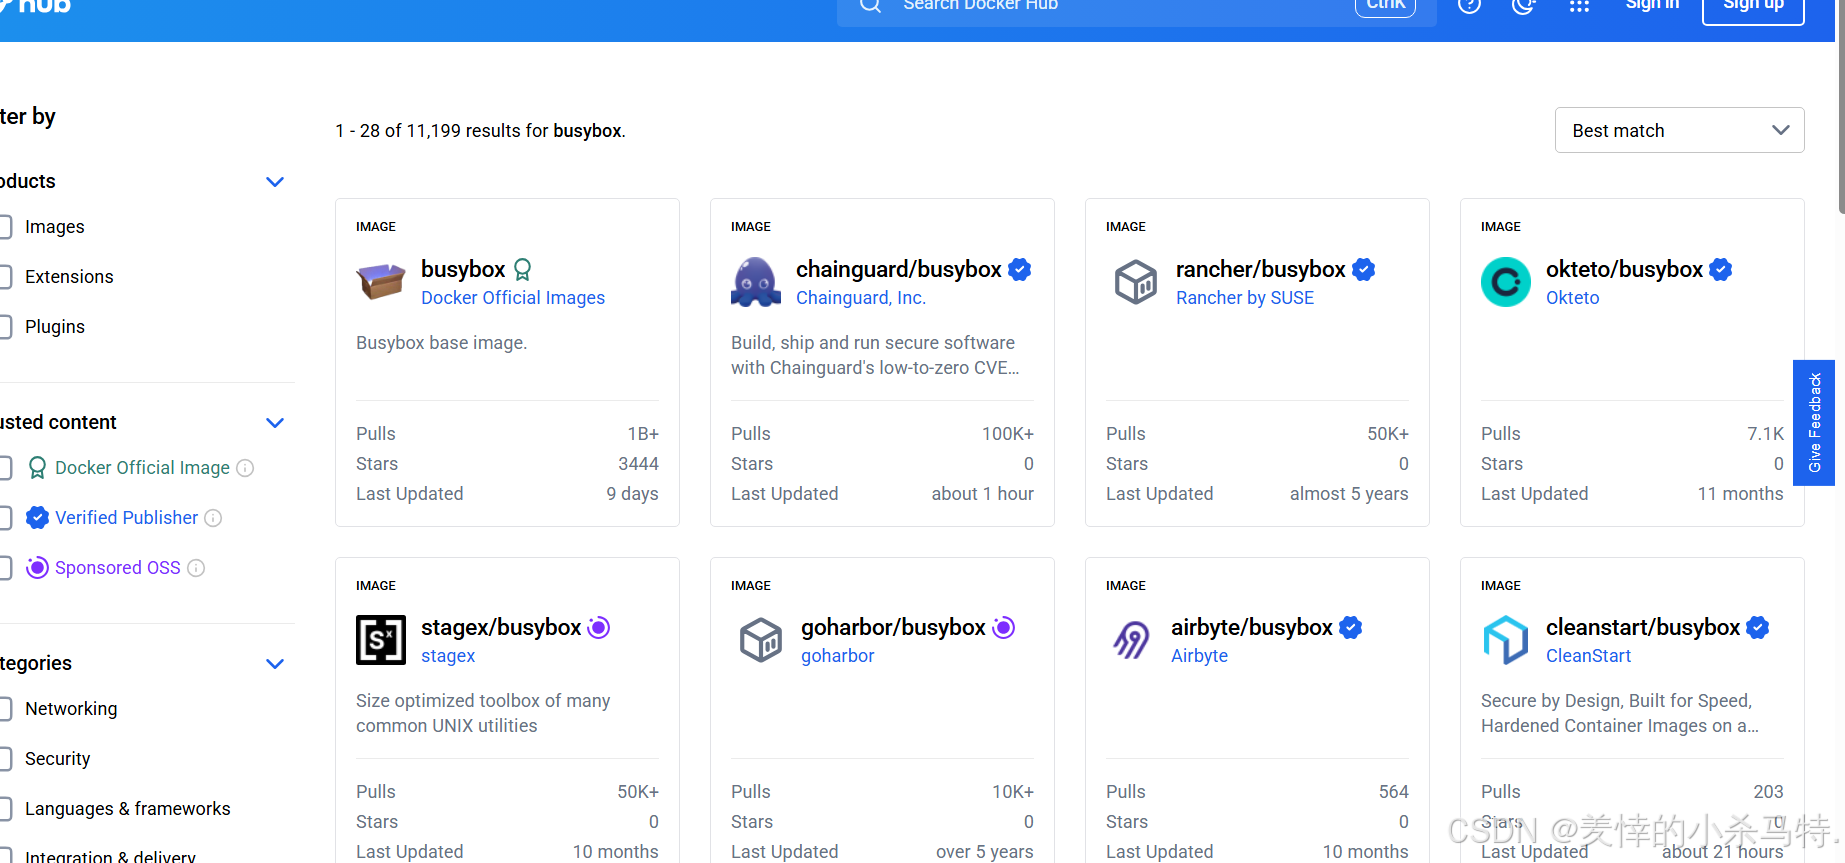Image resolution: width=1845 pixels, height=863 pixels.
Task: Click sponsored OSS badge next to stagex/busybox
Action: [599, 627]
